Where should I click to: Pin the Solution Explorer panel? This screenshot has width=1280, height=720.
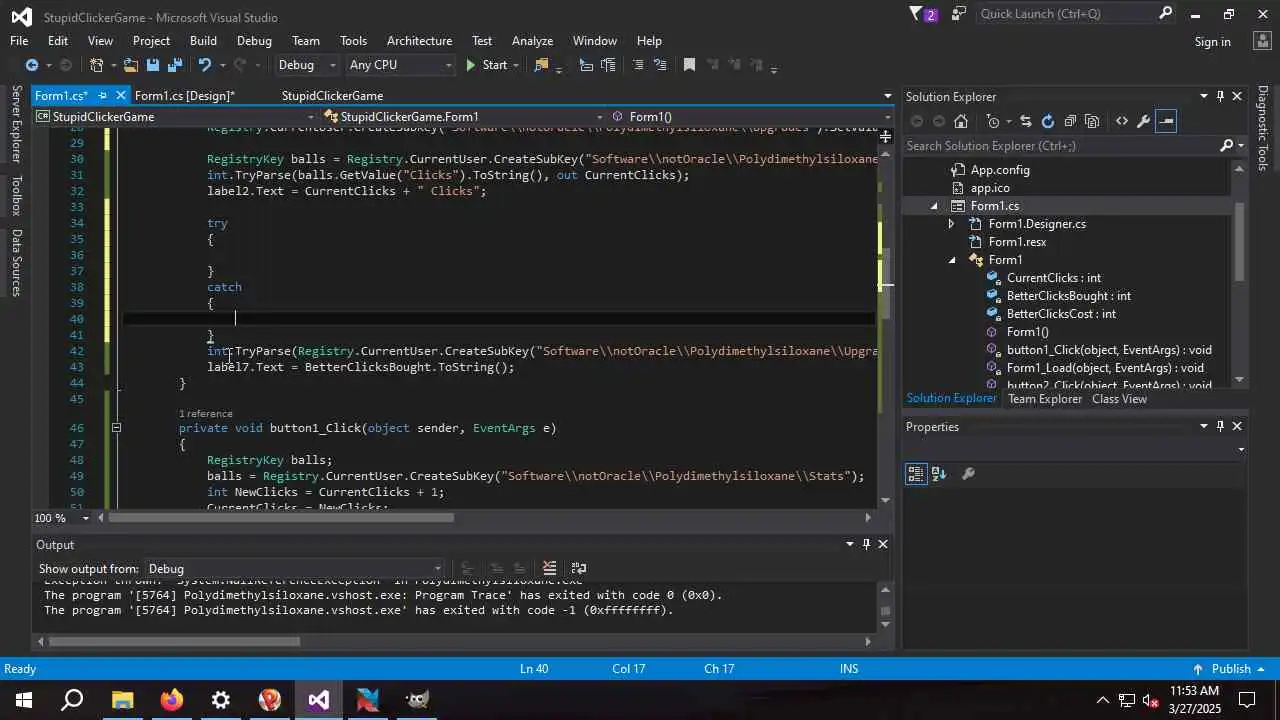1220,97
